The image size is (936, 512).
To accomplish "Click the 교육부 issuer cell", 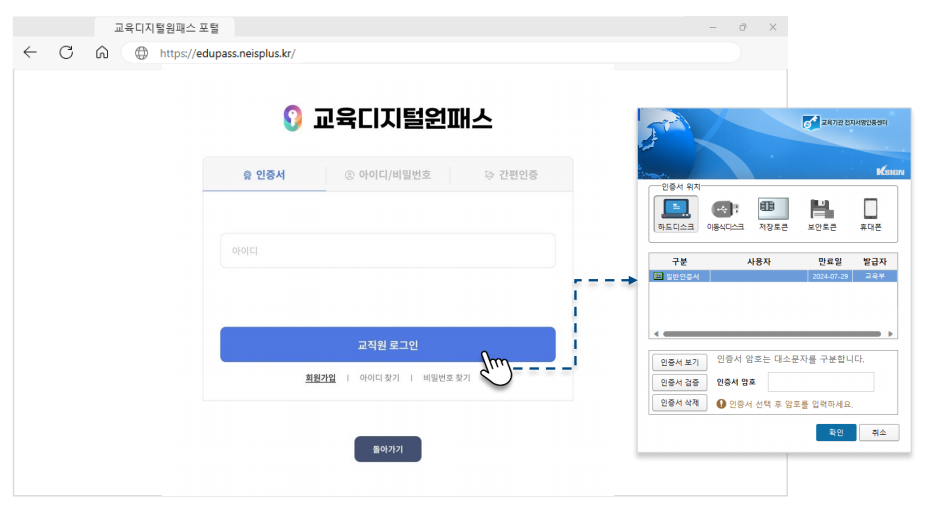I will (x=875, y=276).
